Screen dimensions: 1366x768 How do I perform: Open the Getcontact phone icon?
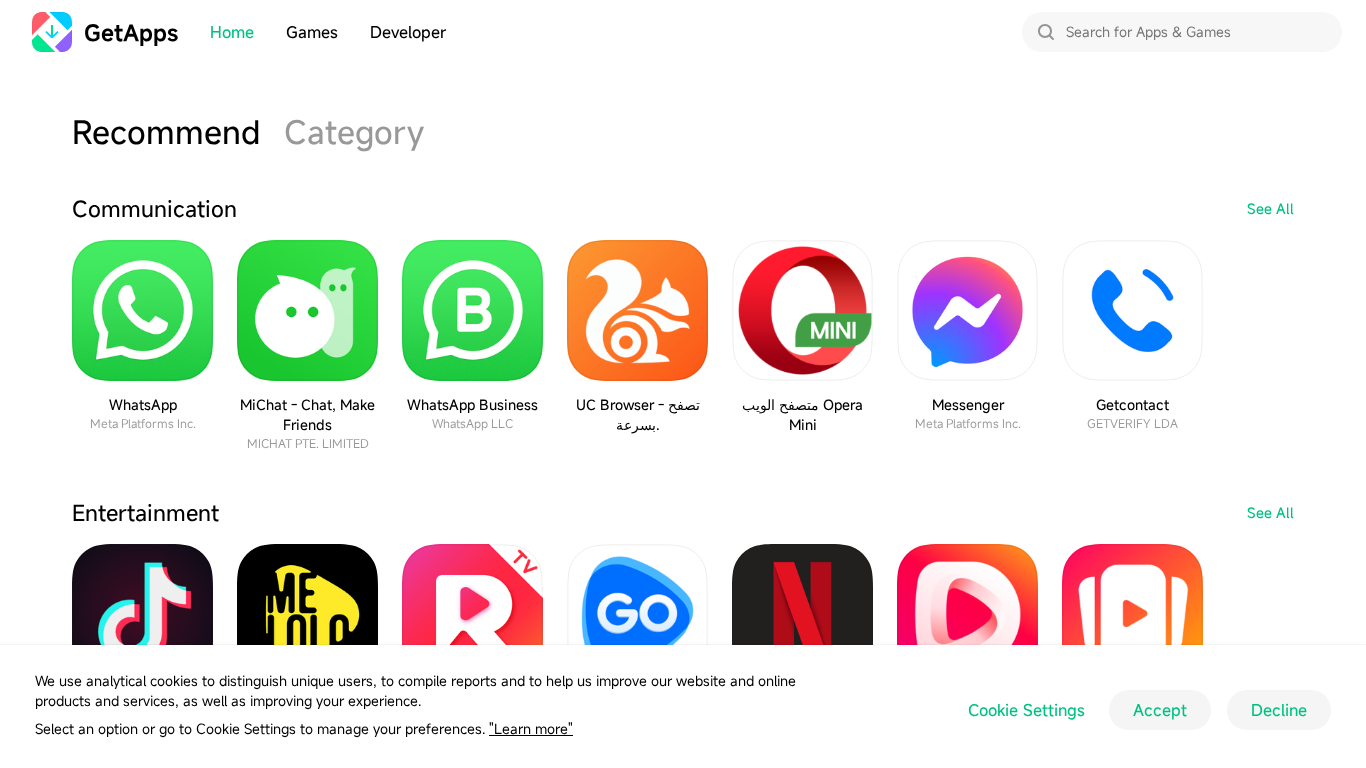pos(1132,310)
